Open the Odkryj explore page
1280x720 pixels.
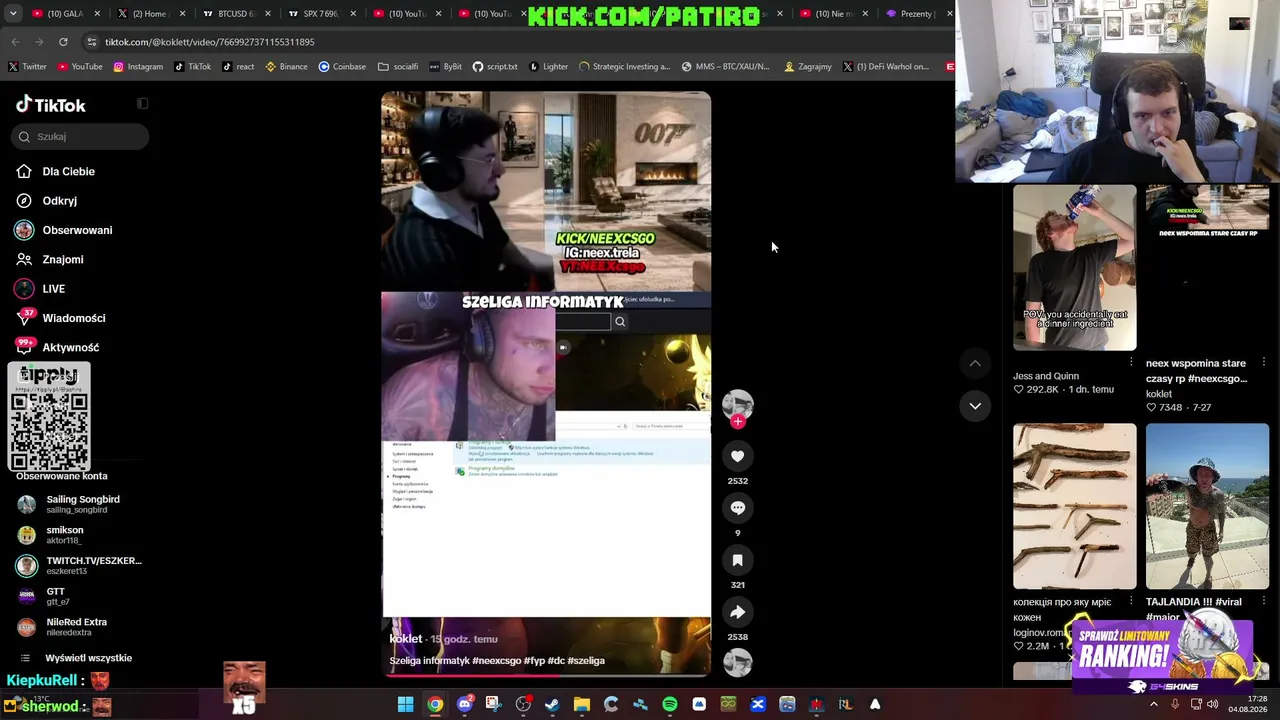[x=47, y=201]
